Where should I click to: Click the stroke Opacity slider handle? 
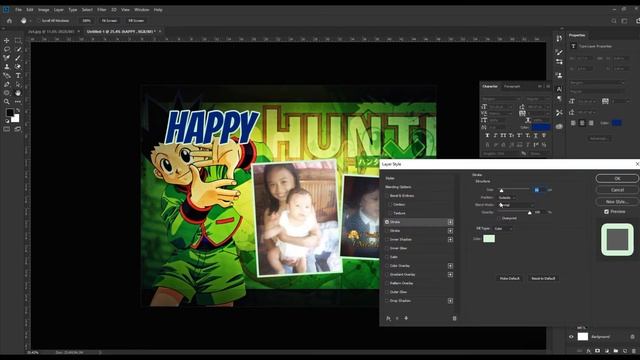click(x=530, y=213)
